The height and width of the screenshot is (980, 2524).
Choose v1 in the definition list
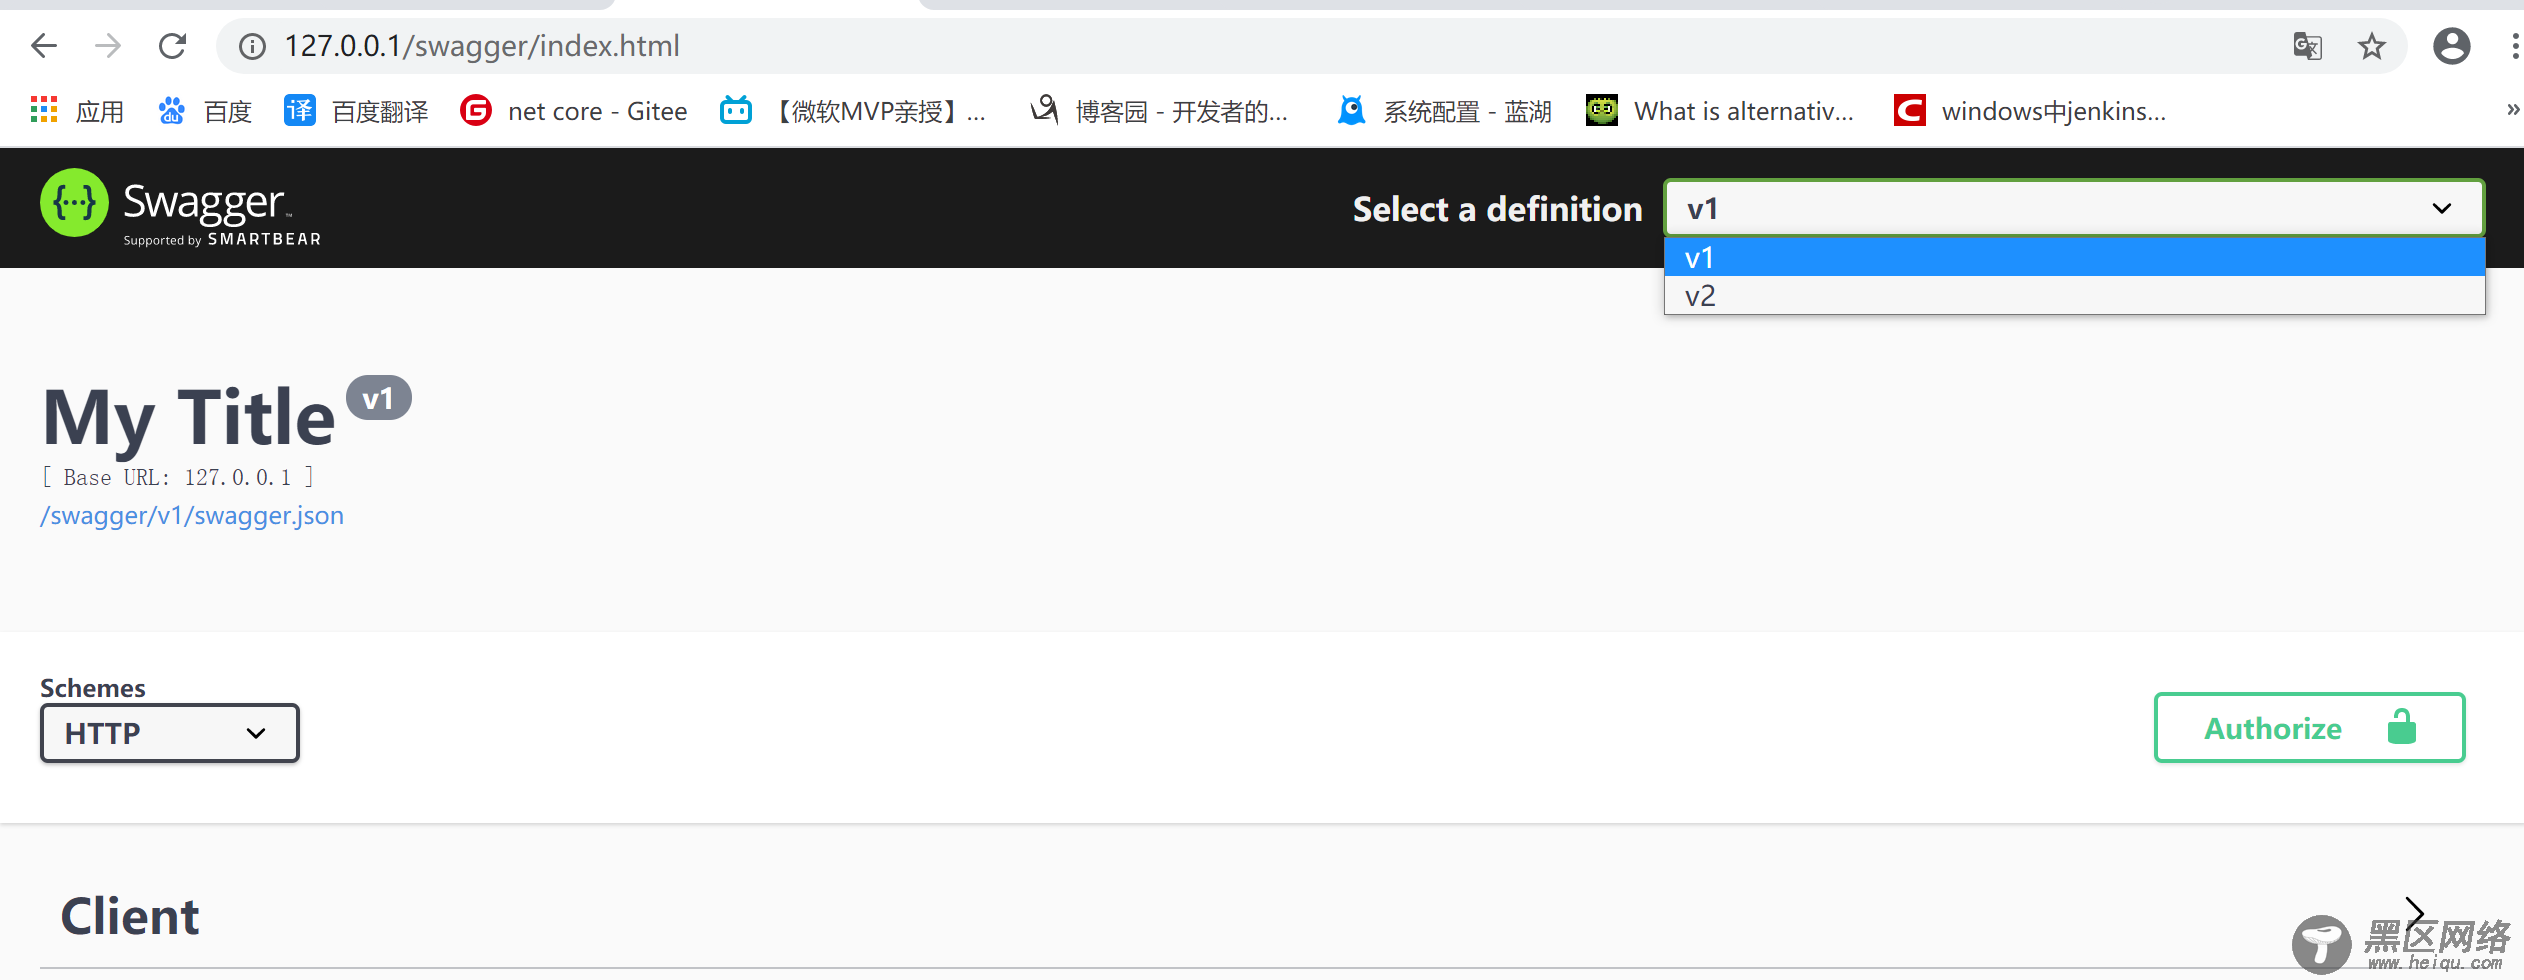point(2074,257)
